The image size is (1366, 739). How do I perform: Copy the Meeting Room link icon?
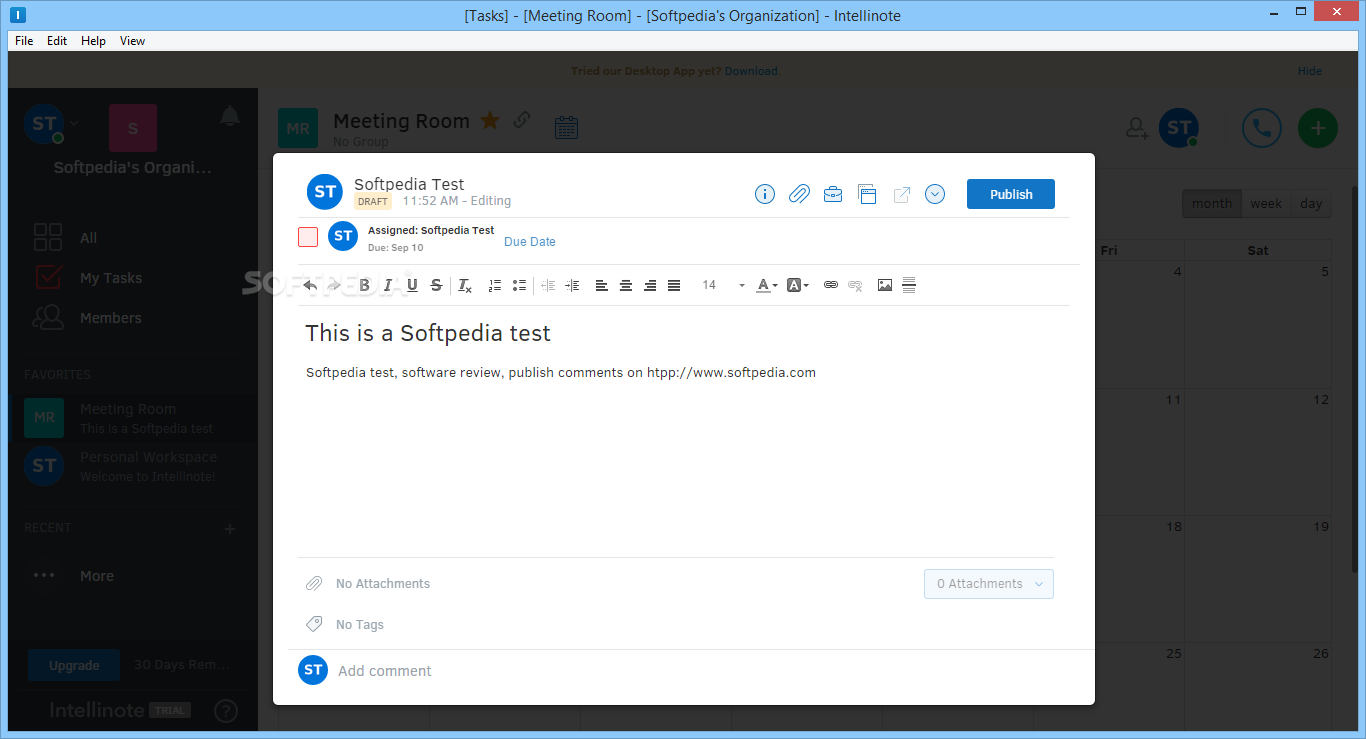[521, 120]
